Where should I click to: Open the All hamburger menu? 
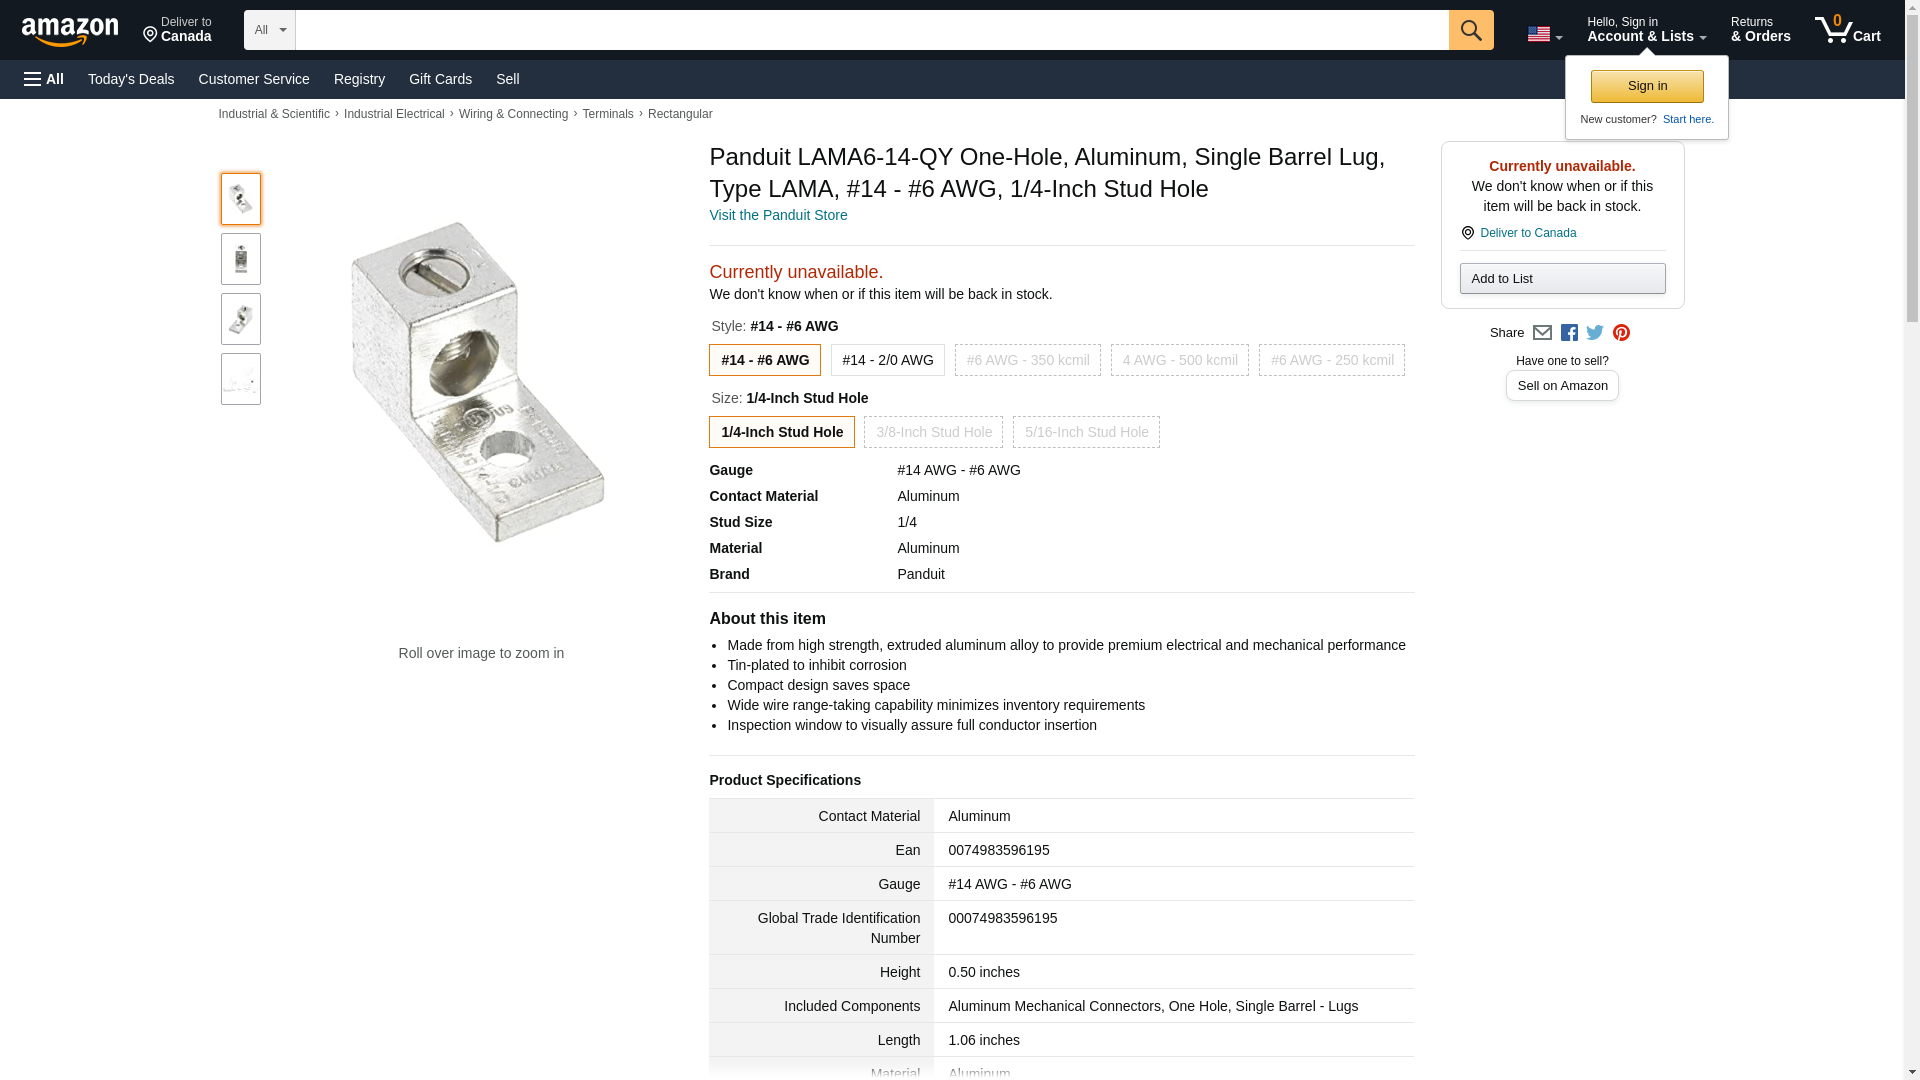44,79
